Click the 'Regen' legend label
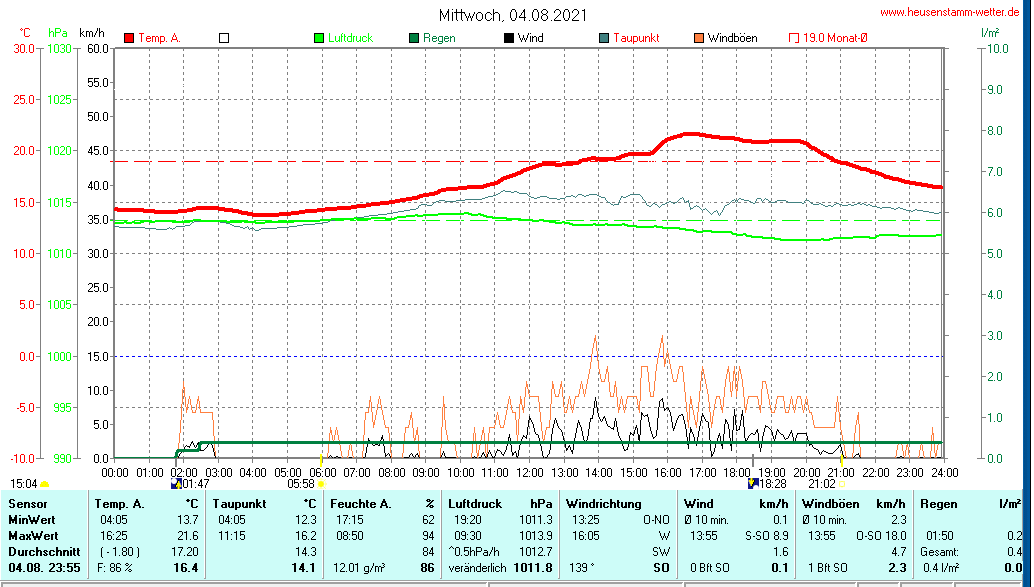The width and height of the screenshot is (1034, 587). click(439, 38)
